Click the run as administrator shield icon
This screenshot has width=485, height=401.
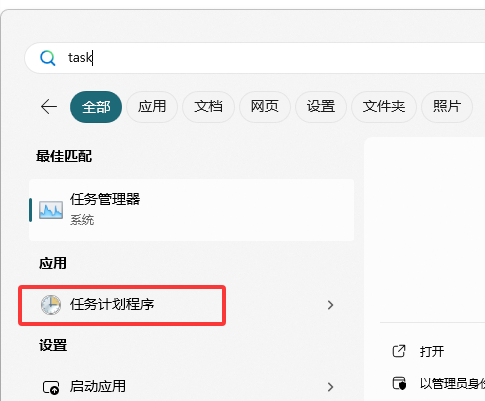click(x=399, y=383)
